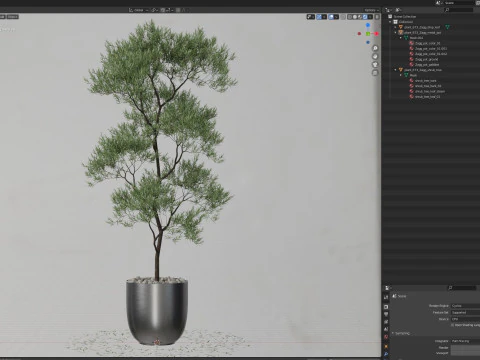The width and height of the screenshot is (480, 360).
Task: Open the Feature Set dropdown set to Supported
Action: pyautogui.click(x=465, y=312)
